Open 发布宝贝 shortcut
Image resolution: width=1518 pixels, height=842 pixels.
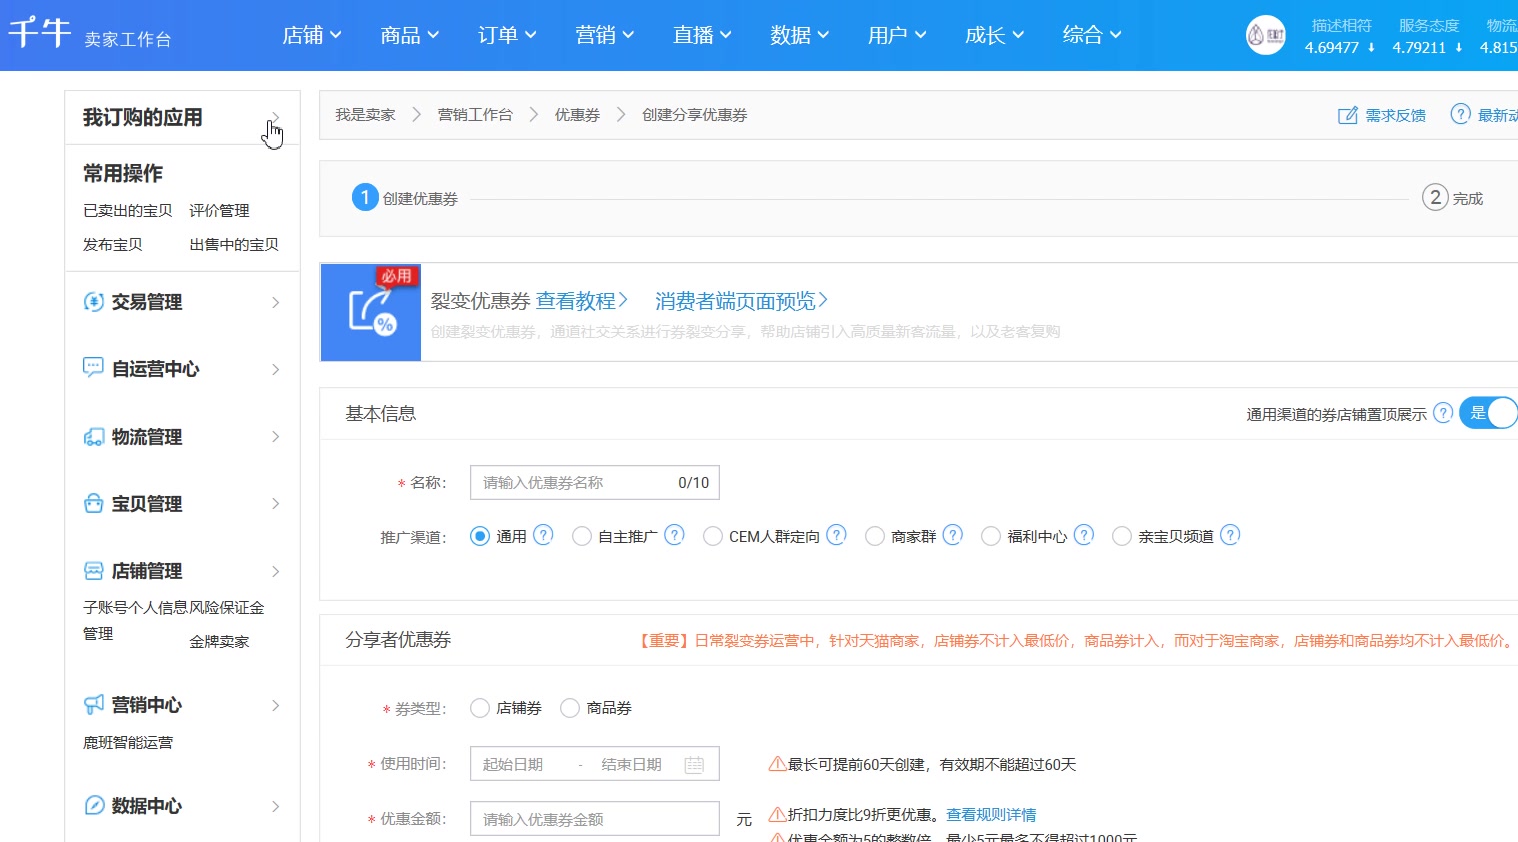(113, 245)
